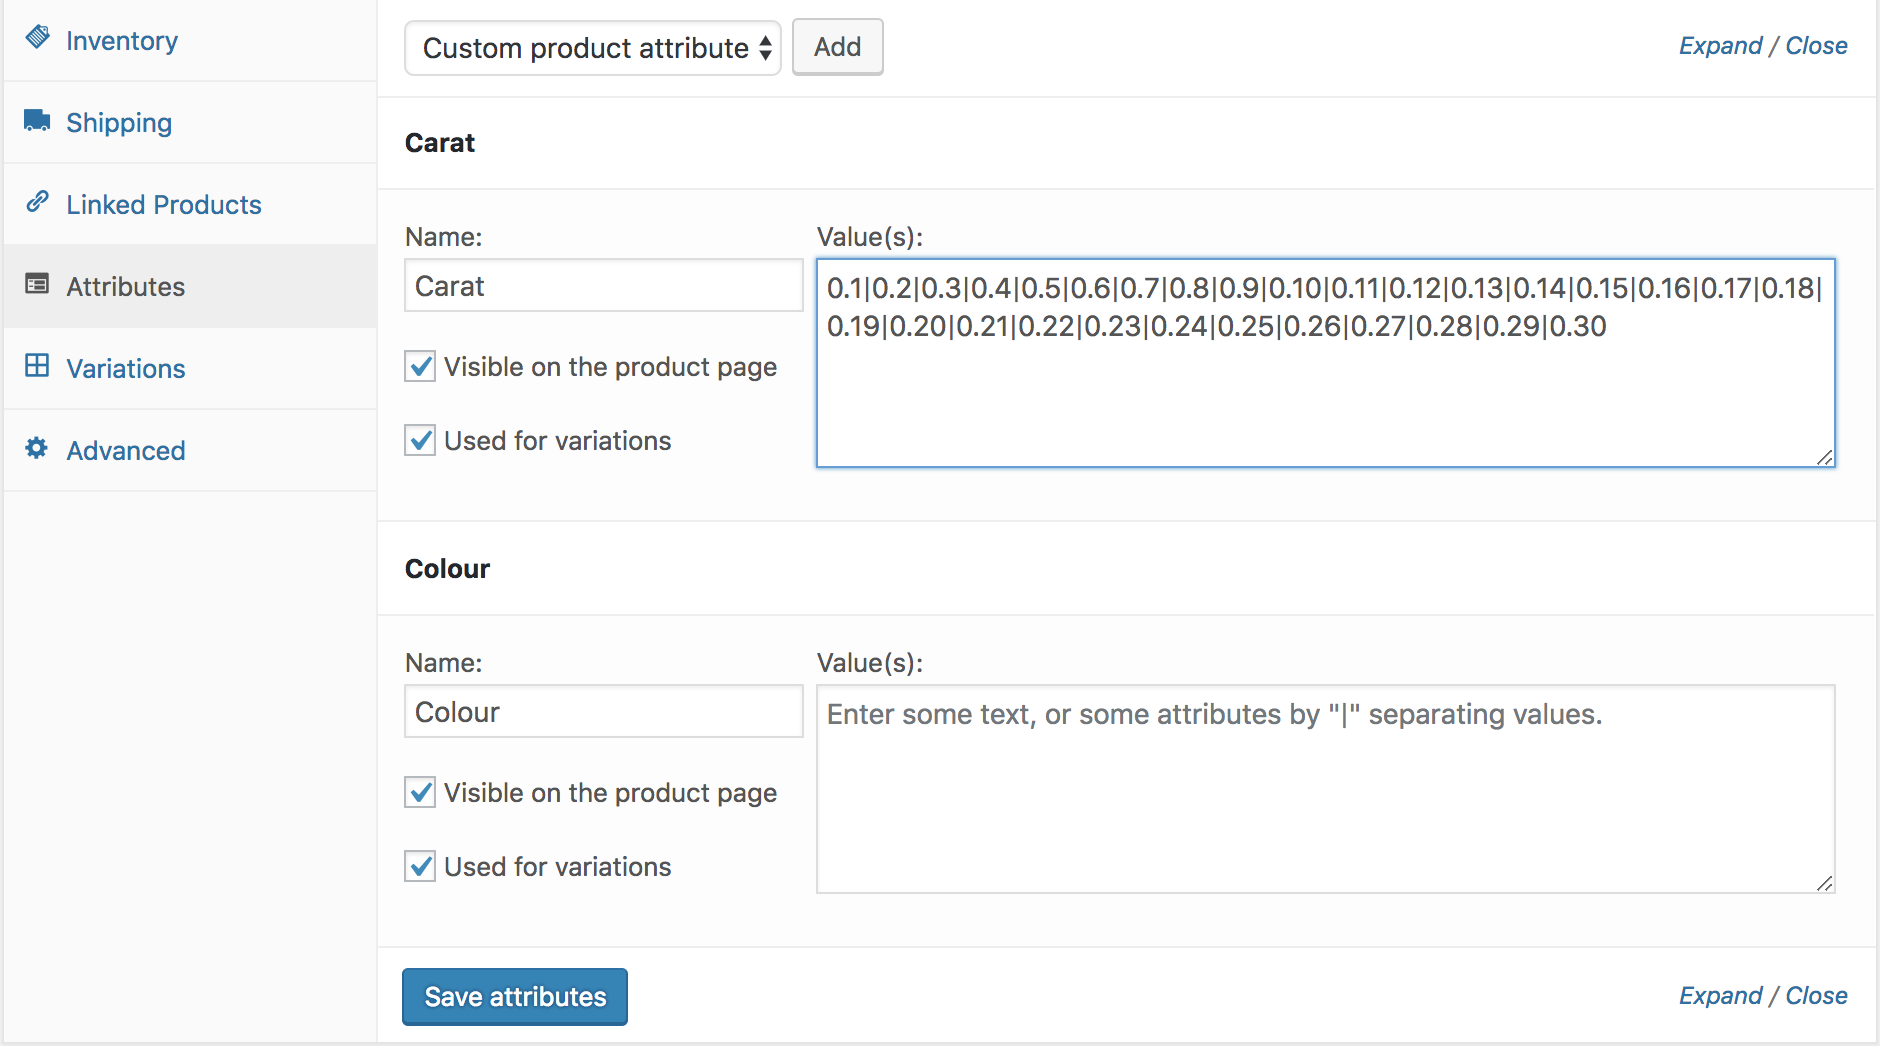Toggle Colour Visible on the product page
Viewport: 1880px width, 1046px height.
(x=420, y=792)
